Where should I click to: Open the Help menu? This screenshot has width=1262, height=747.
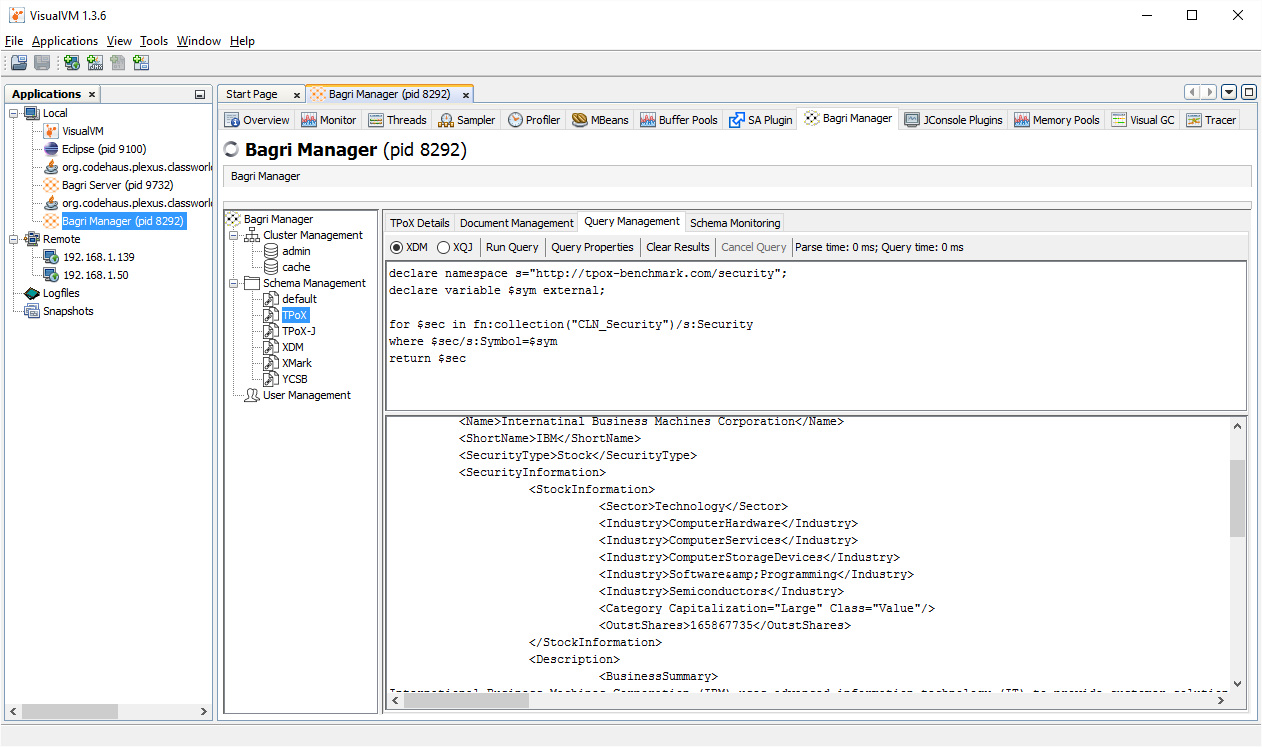242,41
